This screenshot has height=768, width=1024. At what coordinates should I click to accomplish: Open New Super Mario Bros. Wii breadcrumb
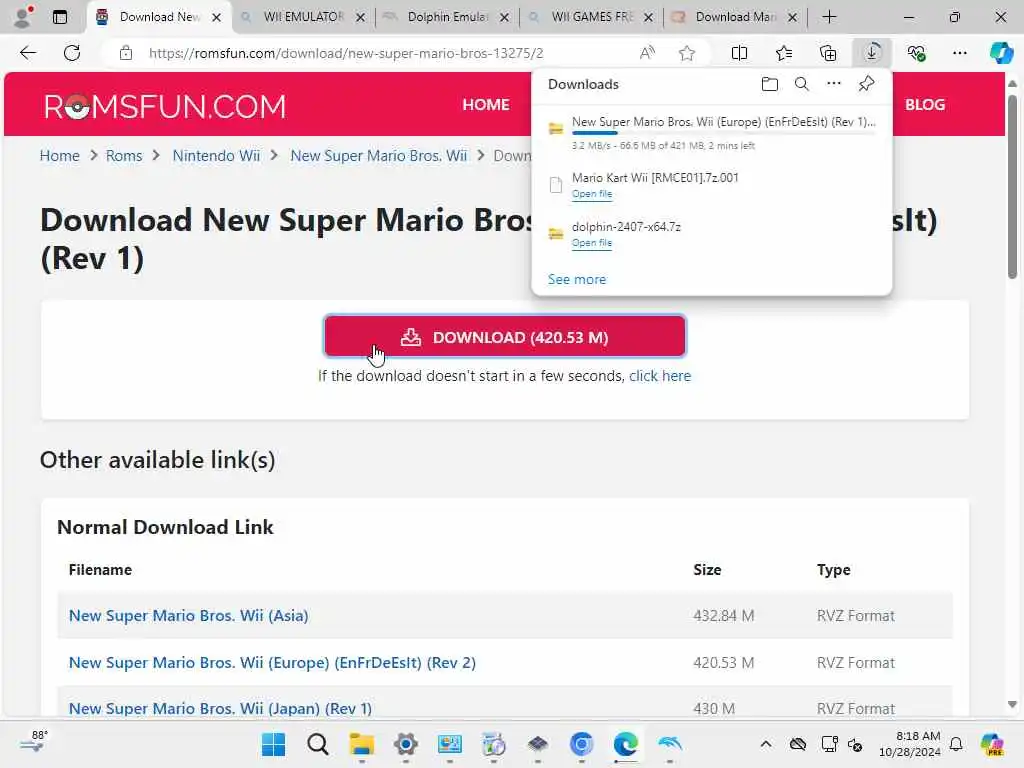point(379,156)
